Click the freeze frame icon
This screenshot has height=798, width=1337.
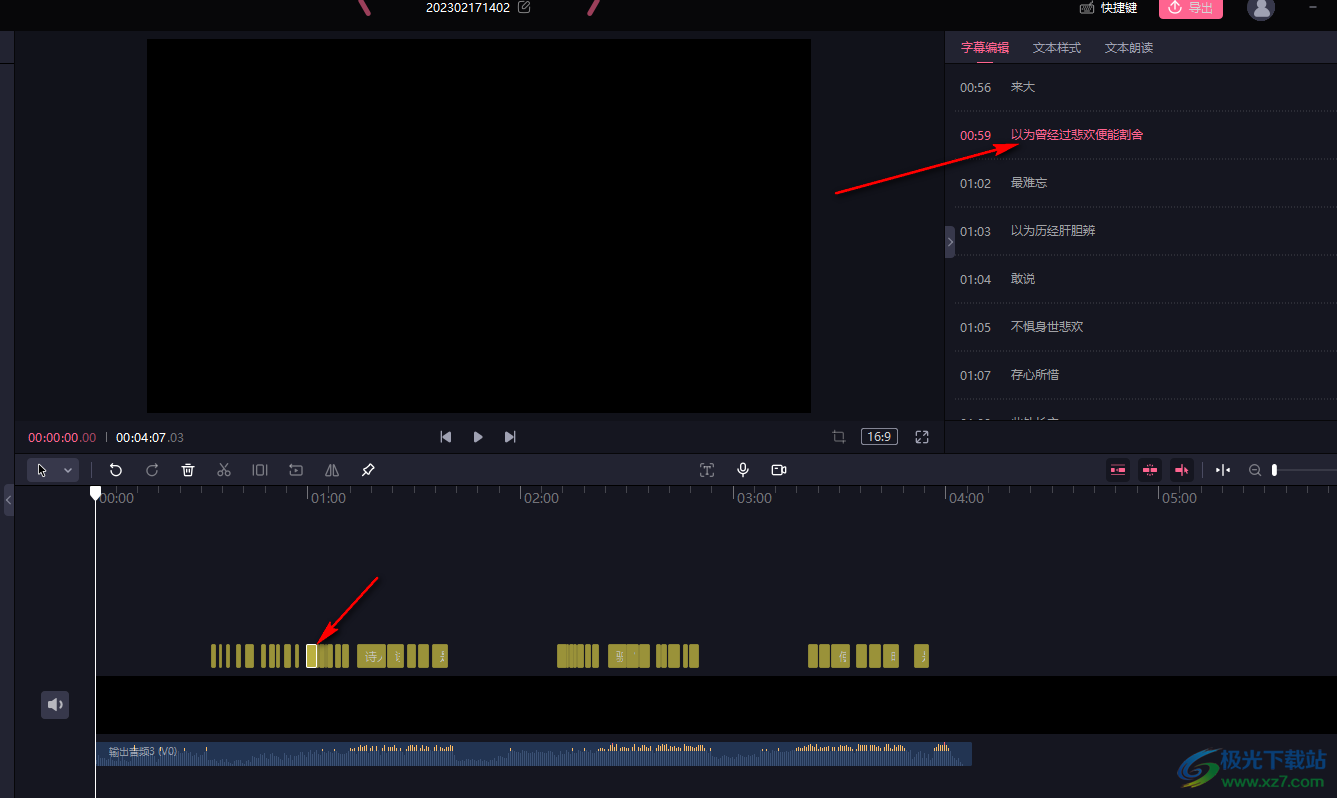coord(296,470)
